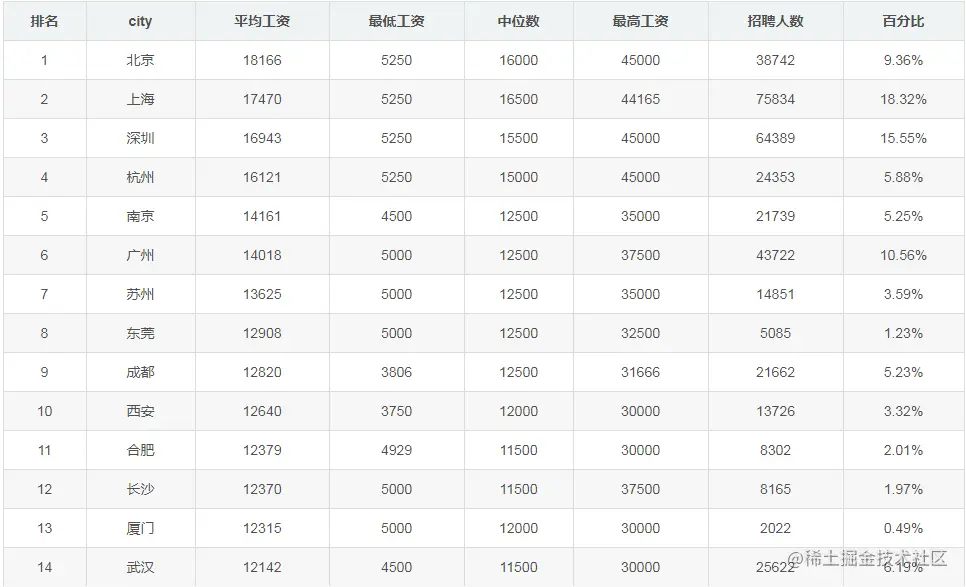Sort by the 招聘人数 column header
This screenshot has height=587, width=966.
[x=775, y=20]
